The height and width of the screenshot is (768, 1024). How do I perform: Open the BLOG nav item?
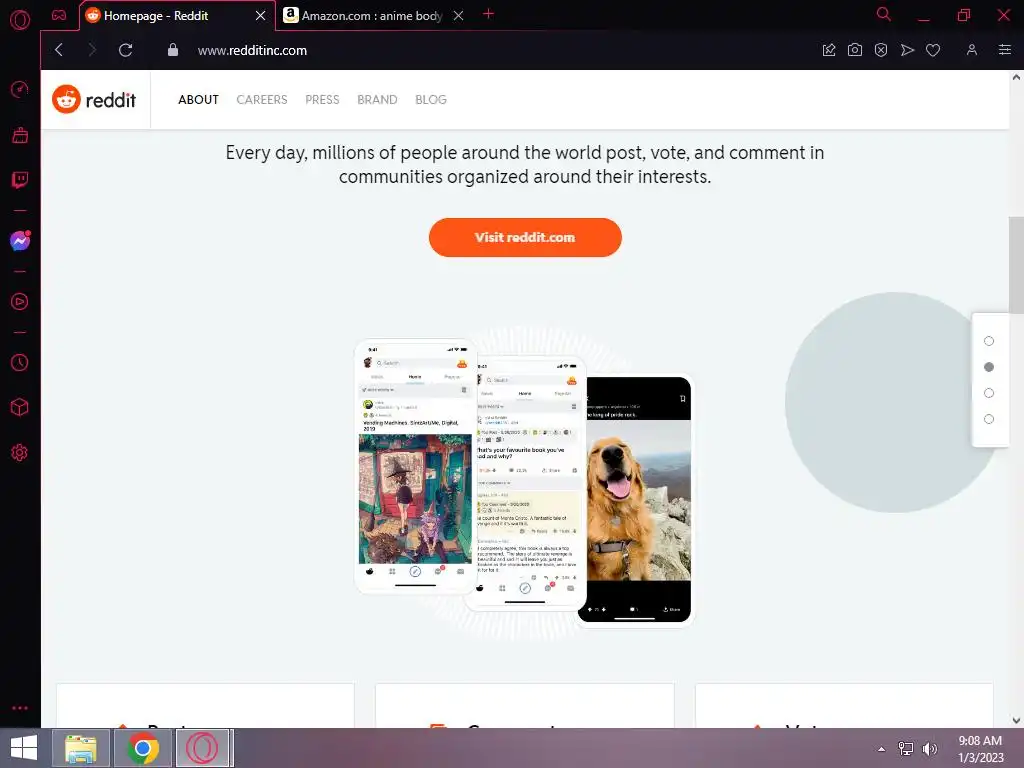(x=431, y=100)
